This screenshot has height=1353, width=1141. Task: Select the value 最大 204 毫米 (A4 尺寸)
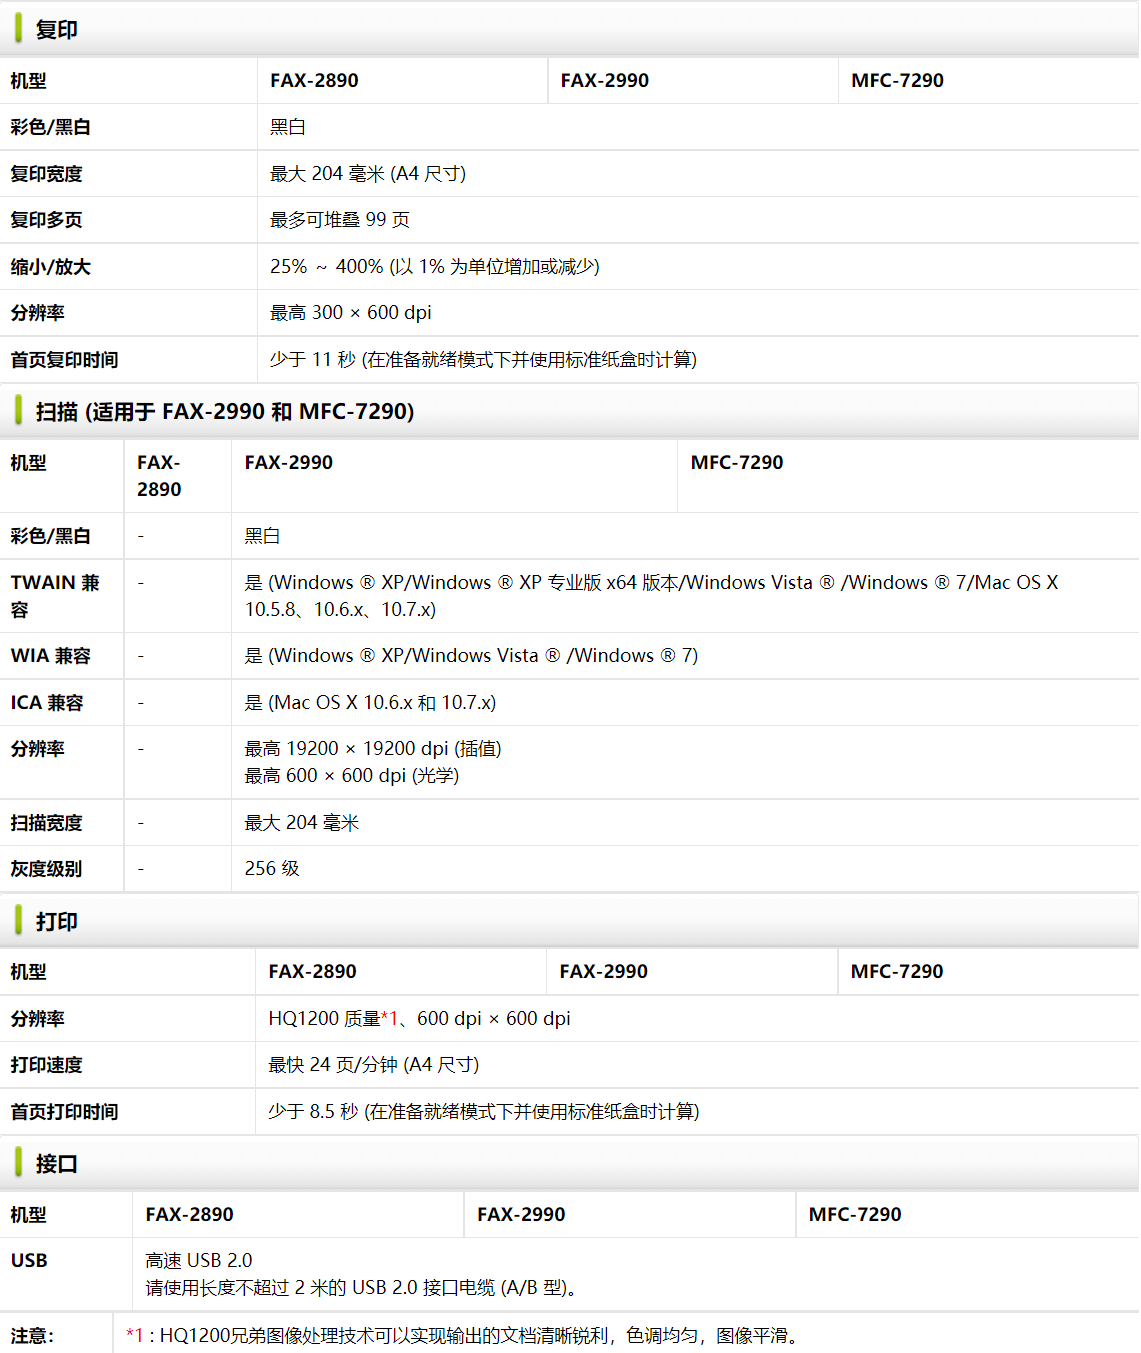point(368,174)
